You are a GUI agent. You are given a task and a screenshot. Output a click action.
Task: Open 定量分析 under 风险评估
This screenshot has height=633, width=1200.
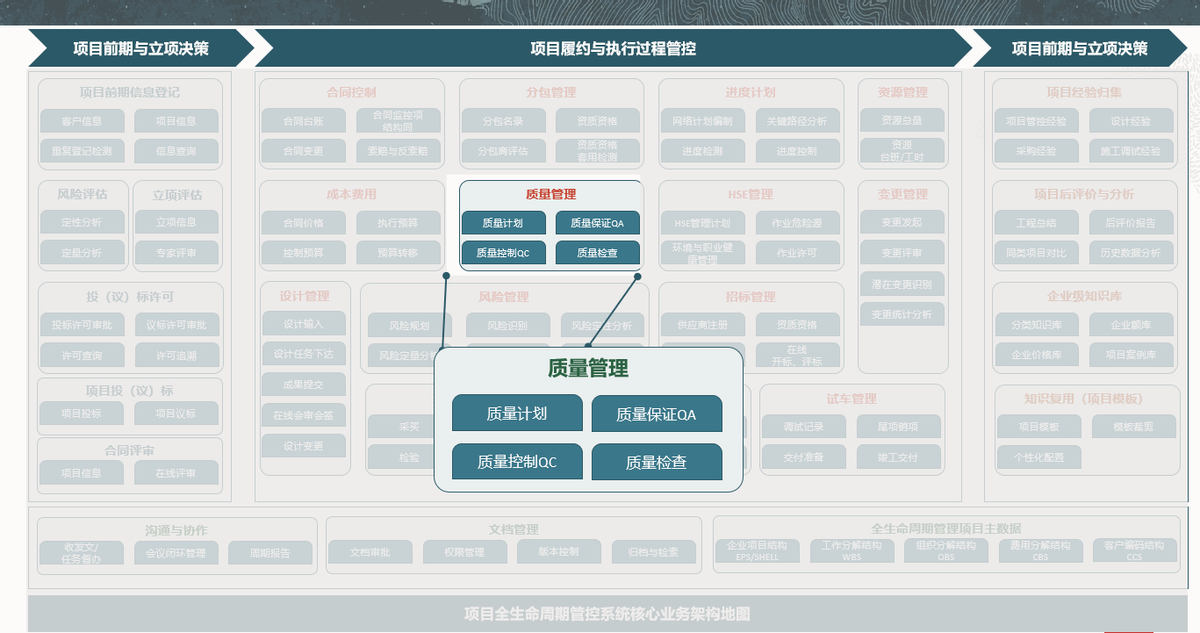coord(81,253)
